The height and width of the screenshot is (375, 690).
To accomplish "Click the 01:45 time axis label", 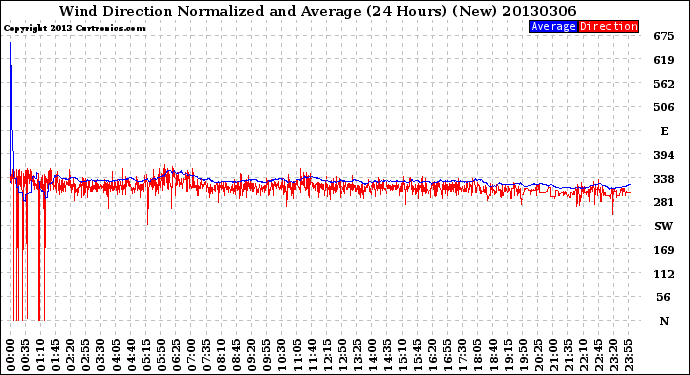I will (x=56, y=355).
